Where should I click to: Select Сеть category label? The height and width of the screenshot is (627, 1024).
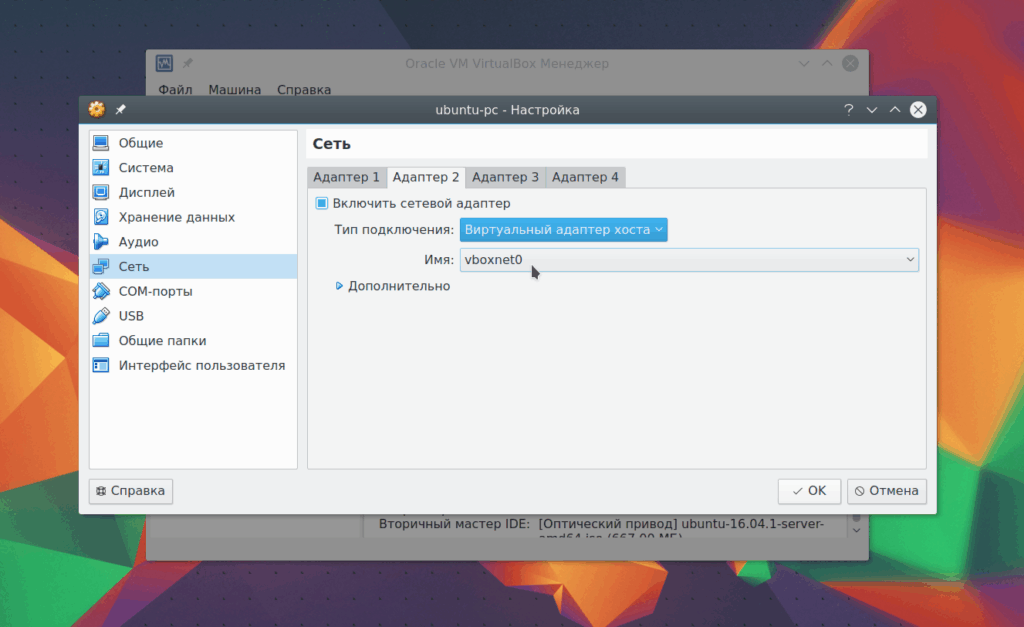point(134,266)
